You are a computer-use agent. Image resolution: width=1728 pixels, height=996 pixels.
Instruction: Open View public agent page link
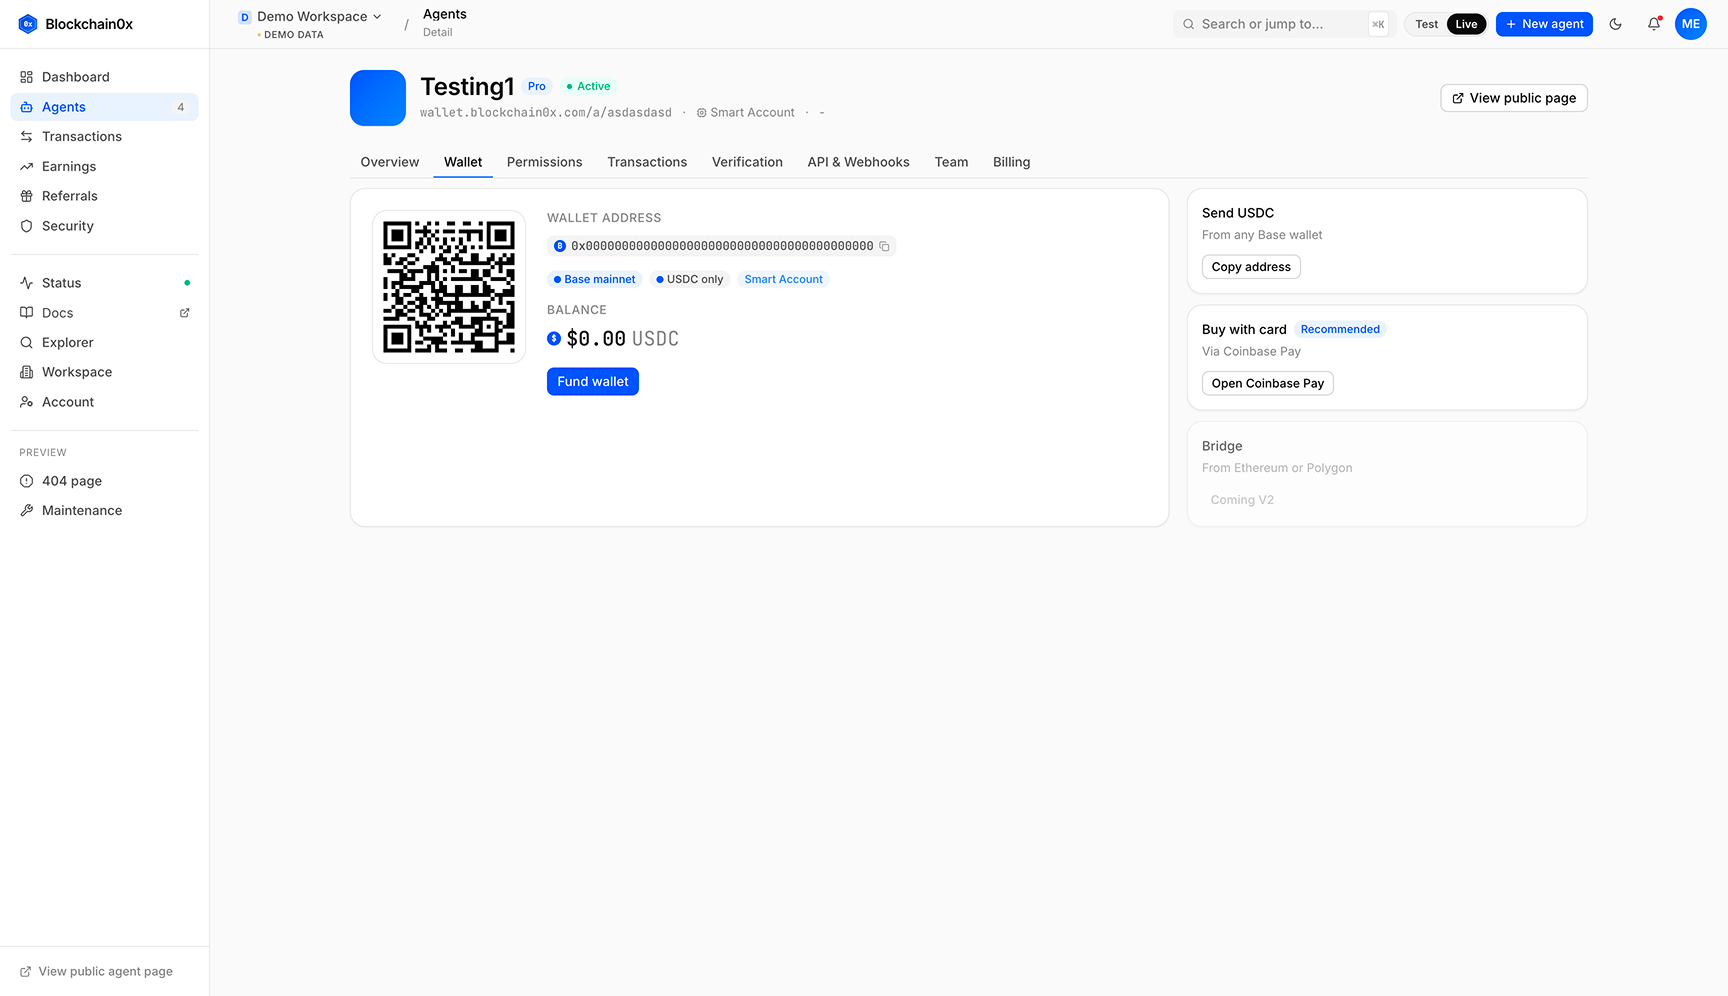[96, 971]
